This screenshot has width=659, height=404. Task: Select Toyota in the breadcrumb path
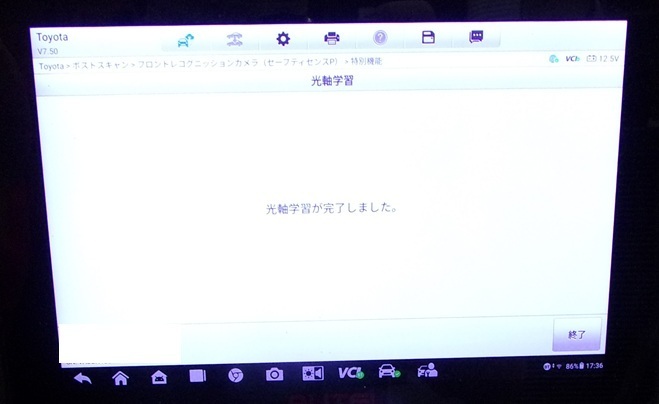click(51, 66)
